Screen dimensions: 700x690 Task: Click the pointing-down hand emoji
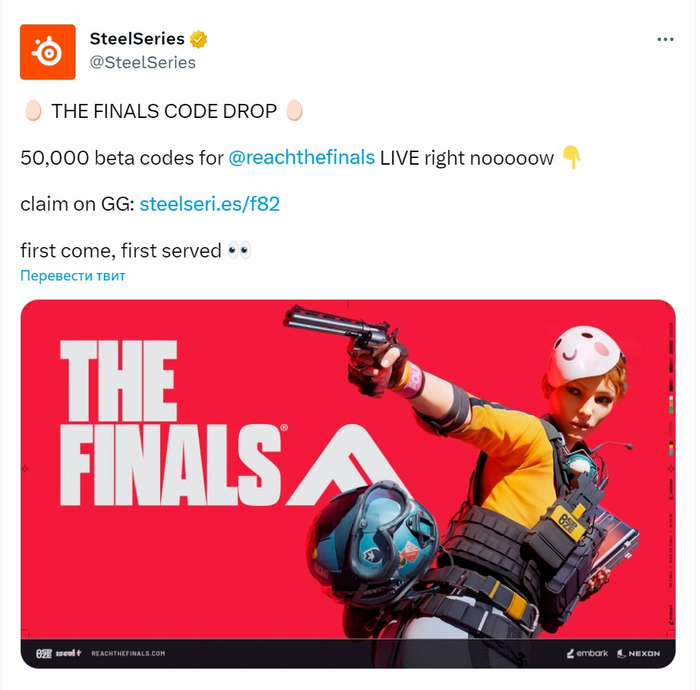point(571,157)
